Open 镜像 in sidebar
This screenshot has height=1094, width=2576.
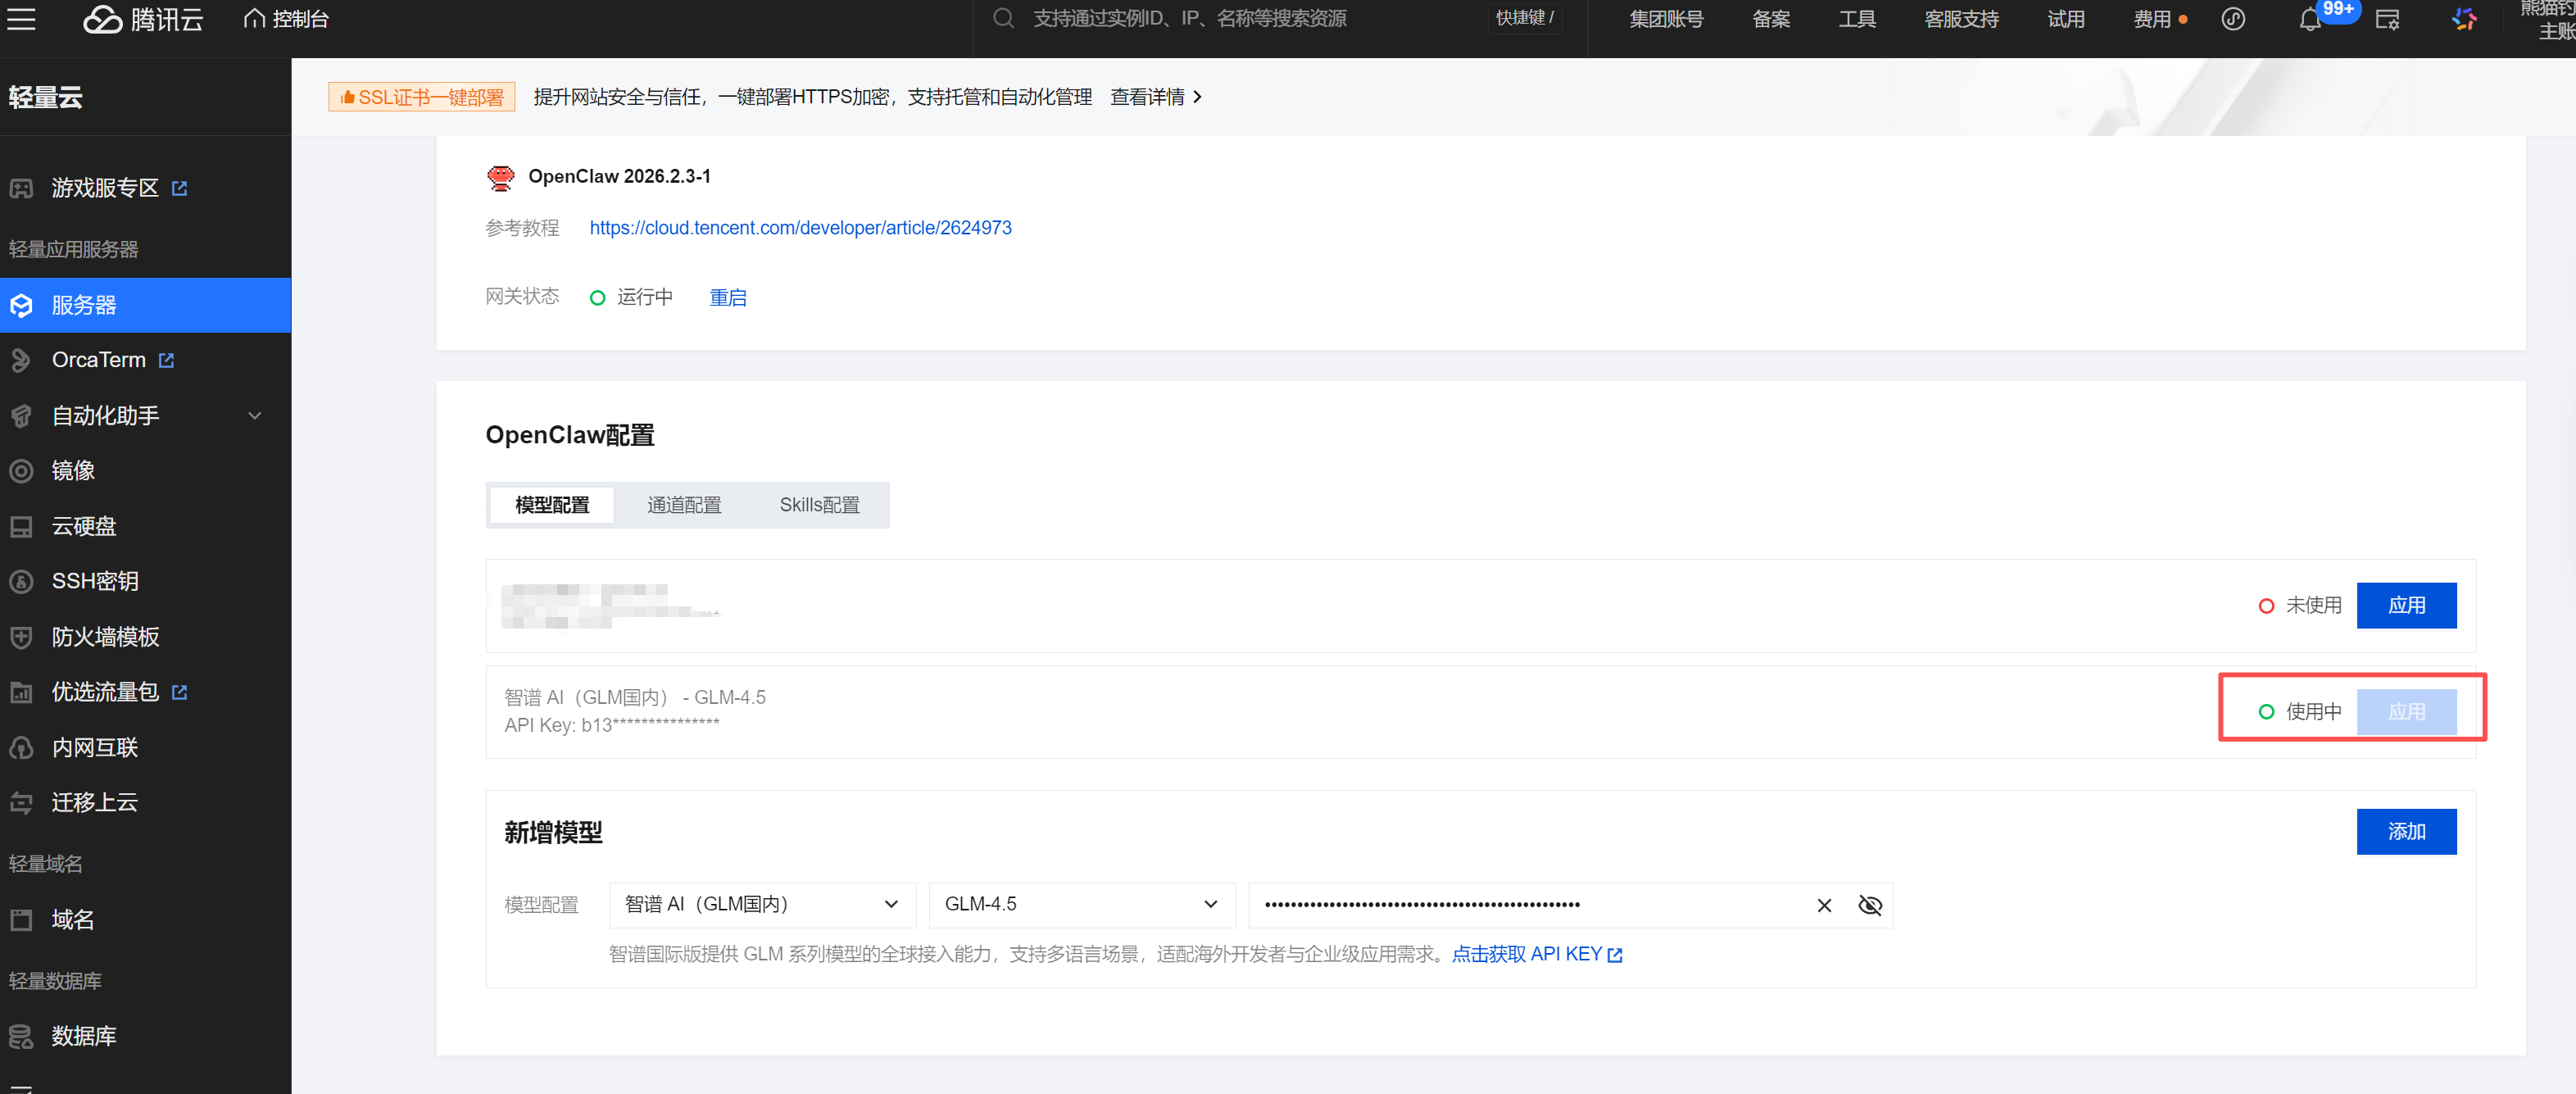(73, 471)
